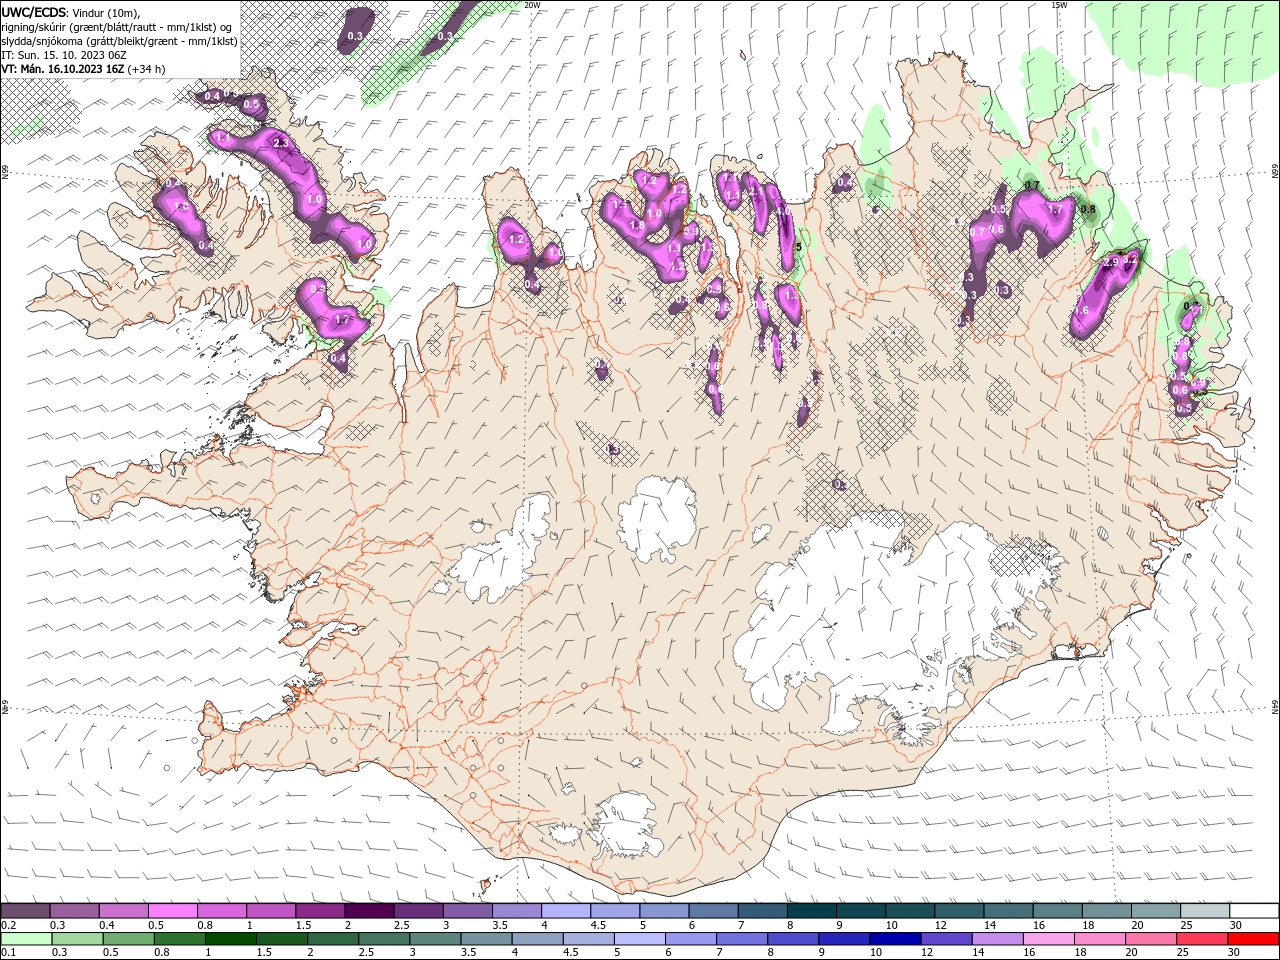Screen dimensions: 1280x960
Task: Select the 30 label in the rain legend
Action: click(1235, 953)
